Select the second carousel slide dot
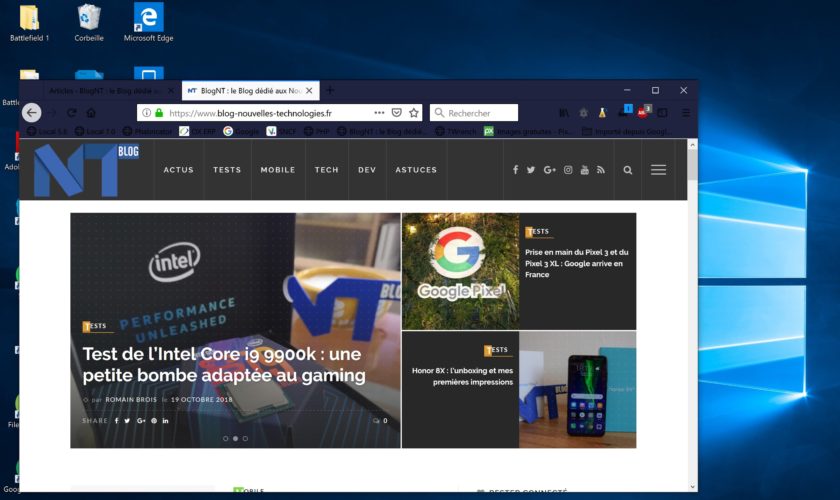Image resolution: width=840 pixels, height=500 pixels. [235, 438]
